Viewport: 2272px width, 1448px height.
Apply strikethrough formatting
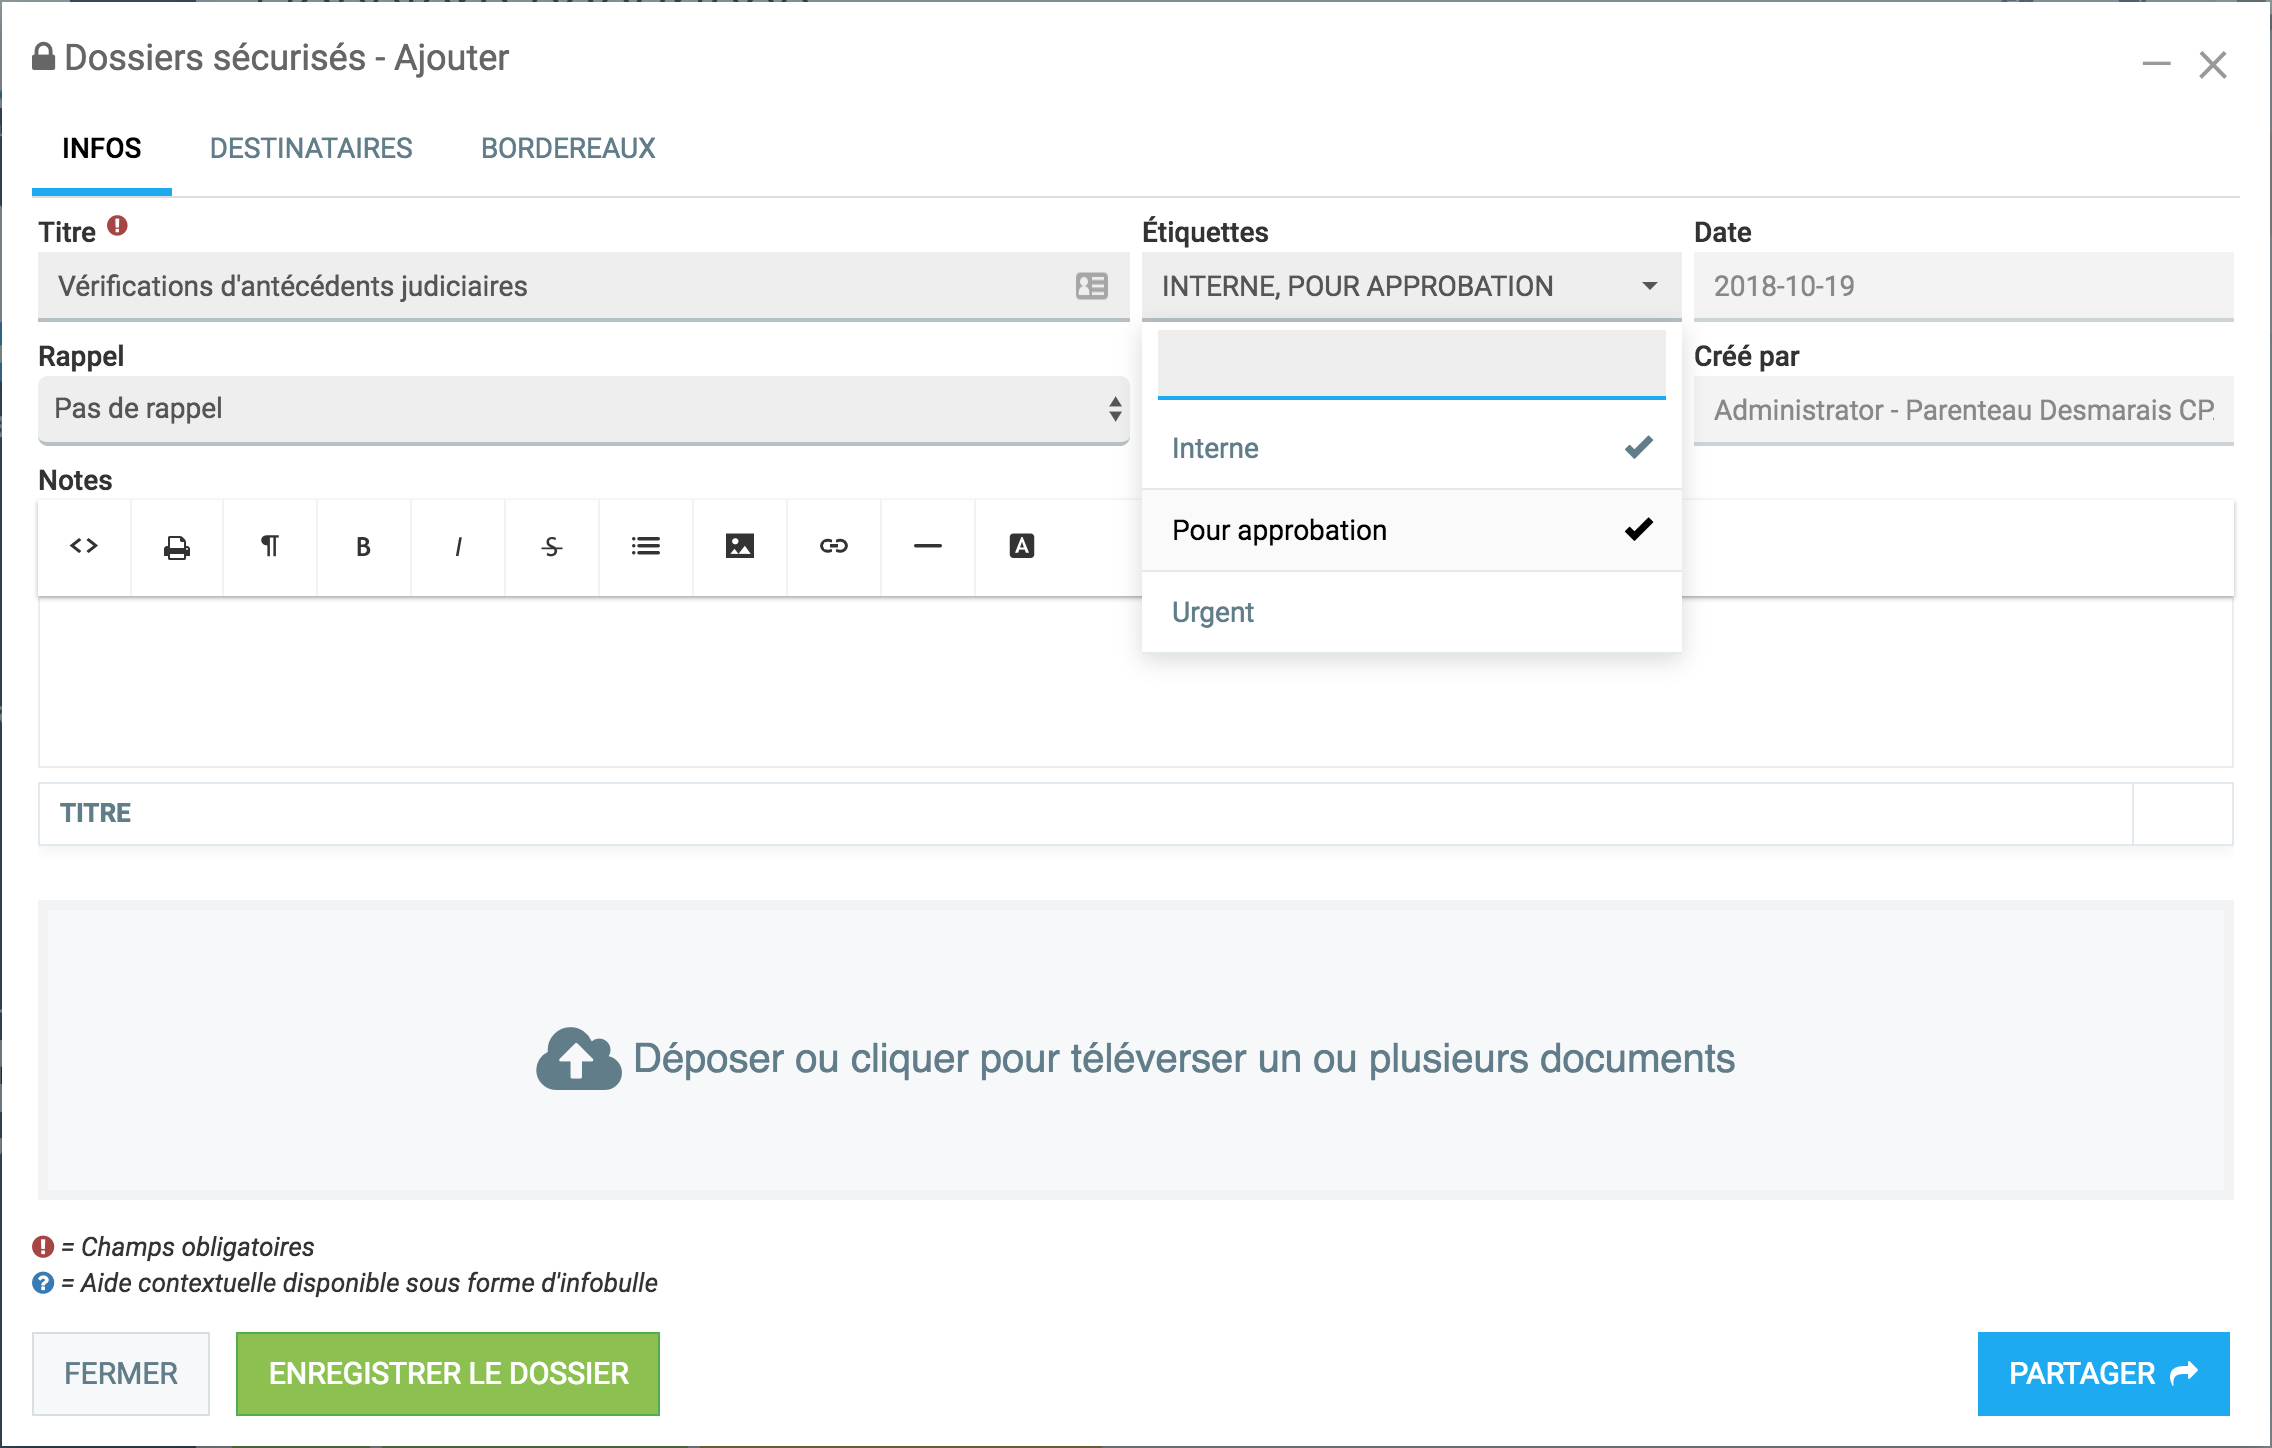(552, 546)
